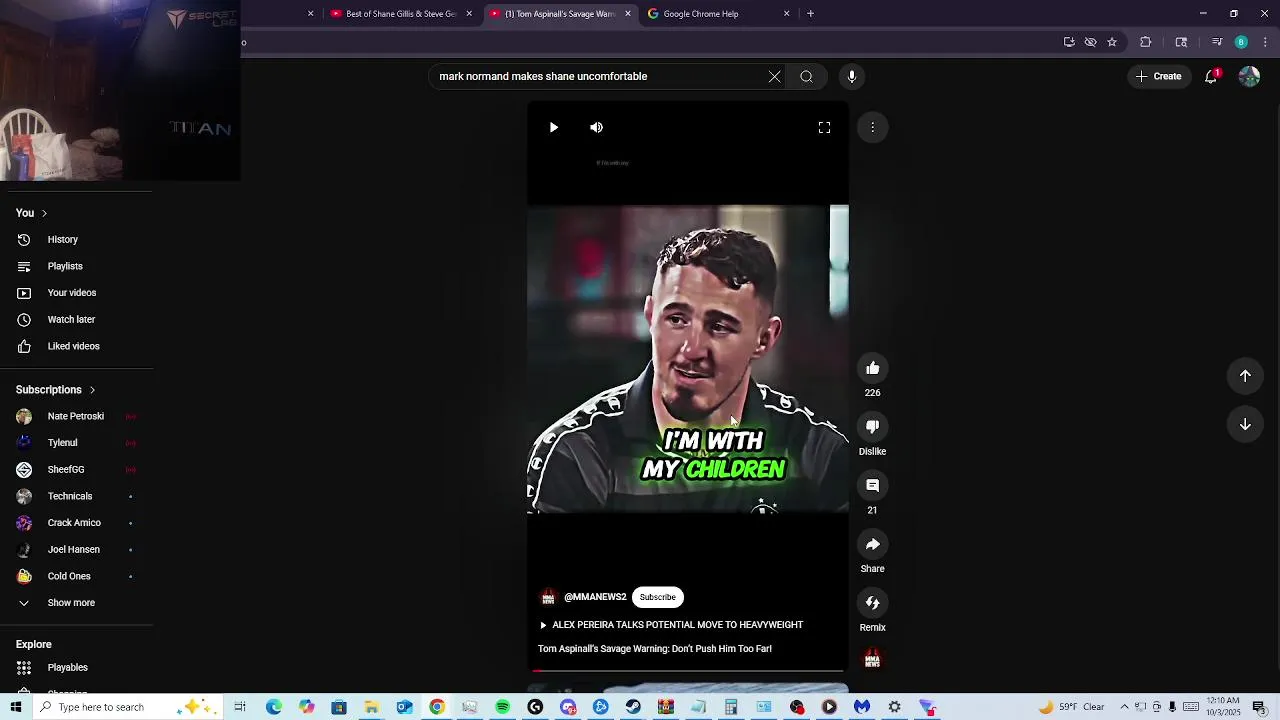Open the comments with 21 replies

click(873, 485)
